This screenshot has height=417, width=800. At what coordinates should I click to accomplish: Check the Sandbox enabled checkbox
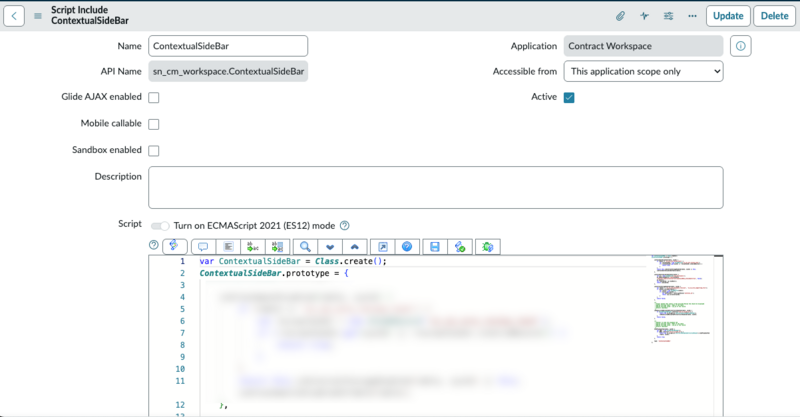coord(154,151)
